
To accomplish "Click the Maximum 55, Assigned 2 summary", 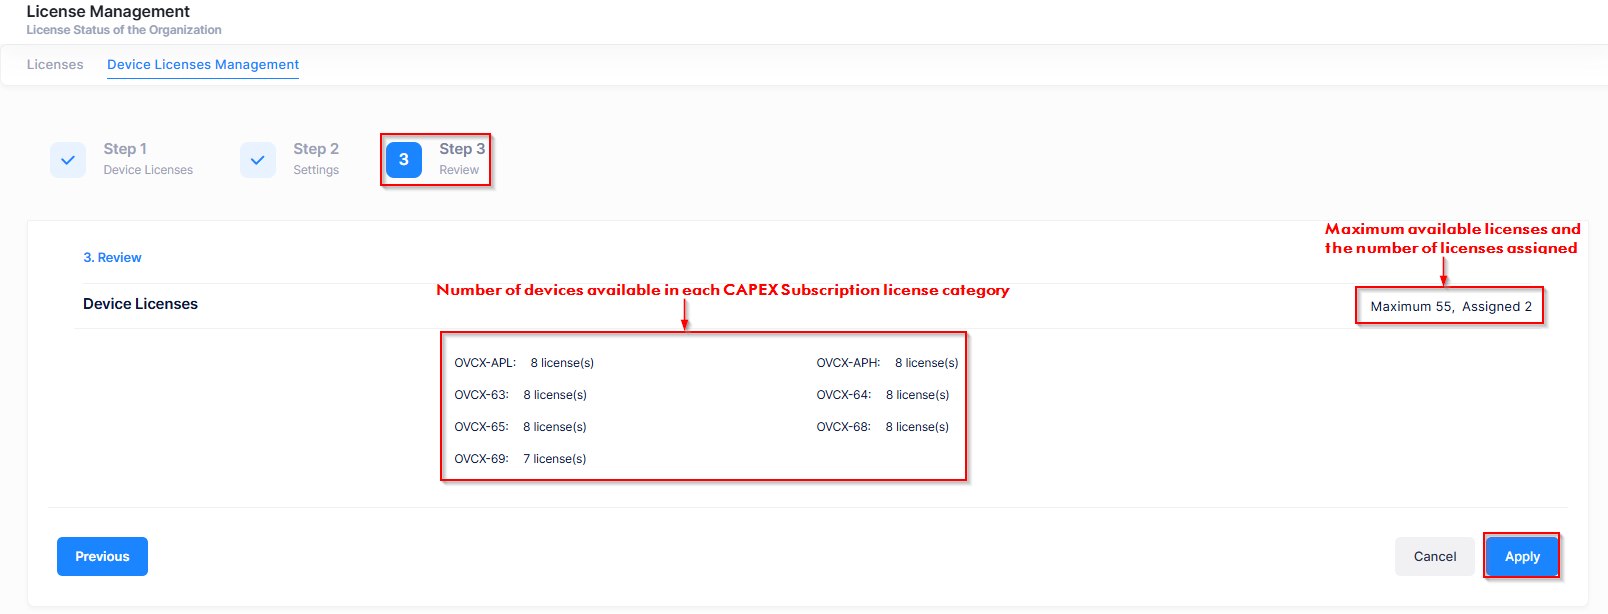I will point(1450,307).
